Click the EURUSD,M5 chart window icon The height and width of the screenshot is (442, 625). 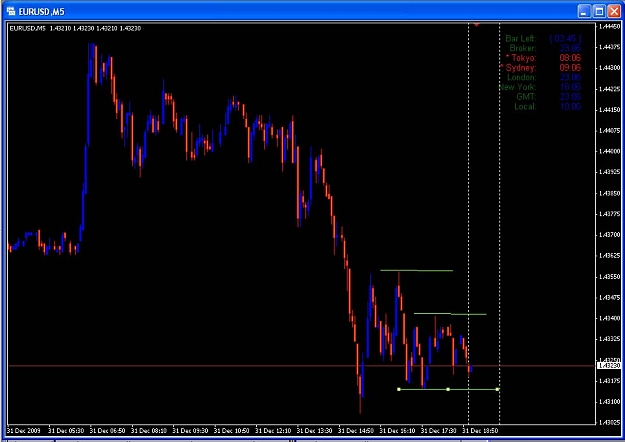click(11, 11)
